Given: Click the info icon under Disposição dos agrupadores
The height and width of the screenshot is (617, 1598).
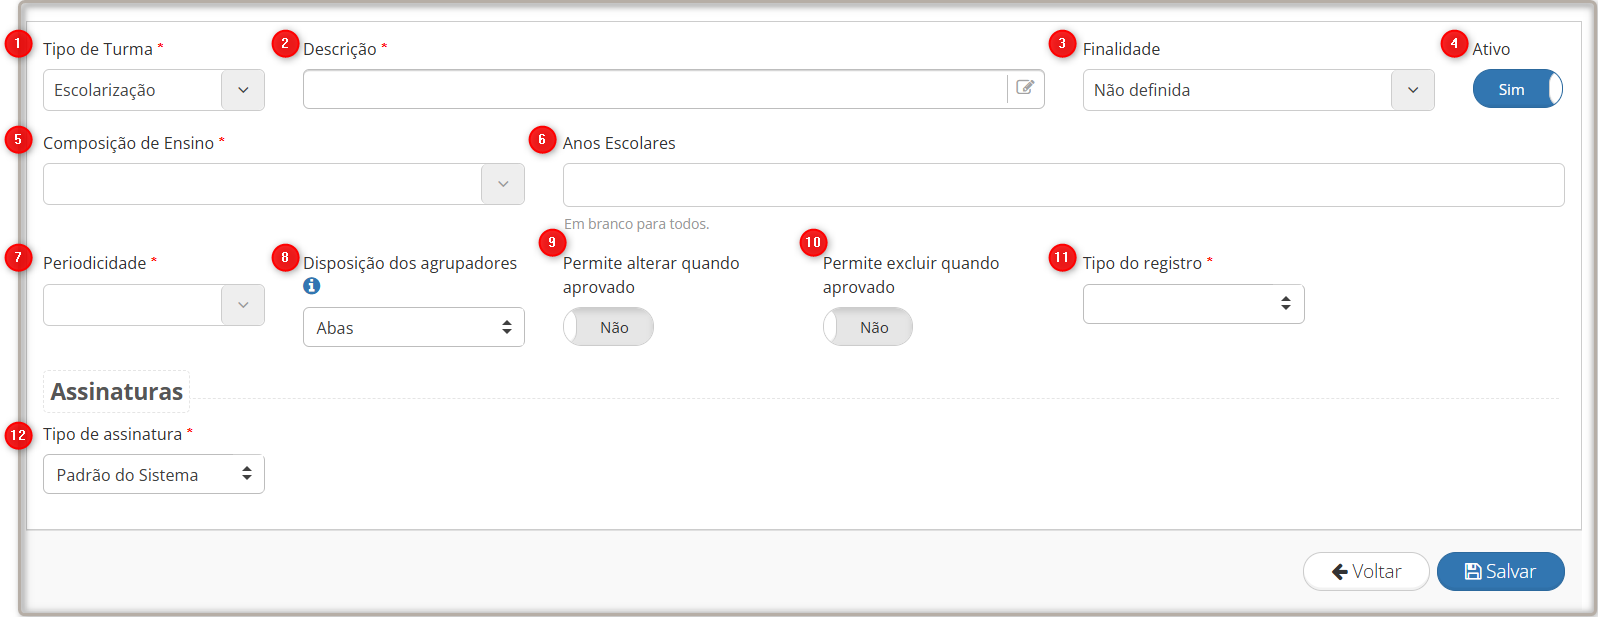Looking at the screenshot, I should (312, 286).
